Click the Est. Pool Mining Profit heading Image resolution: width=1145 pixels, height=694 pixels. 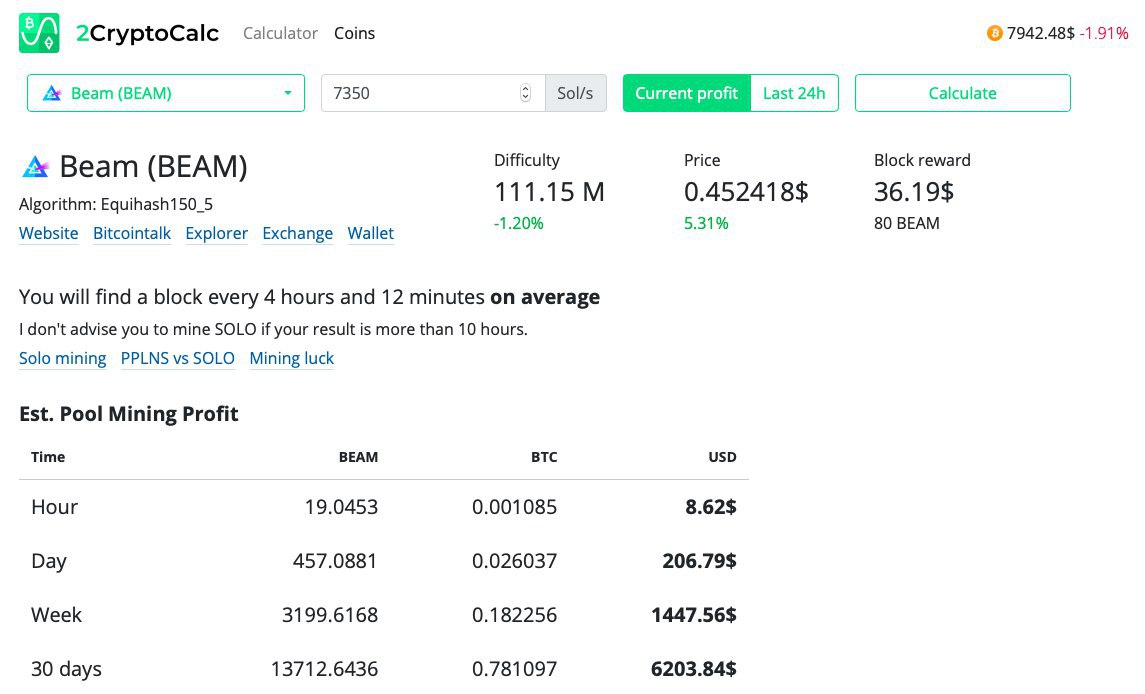[x=129, y=413]
